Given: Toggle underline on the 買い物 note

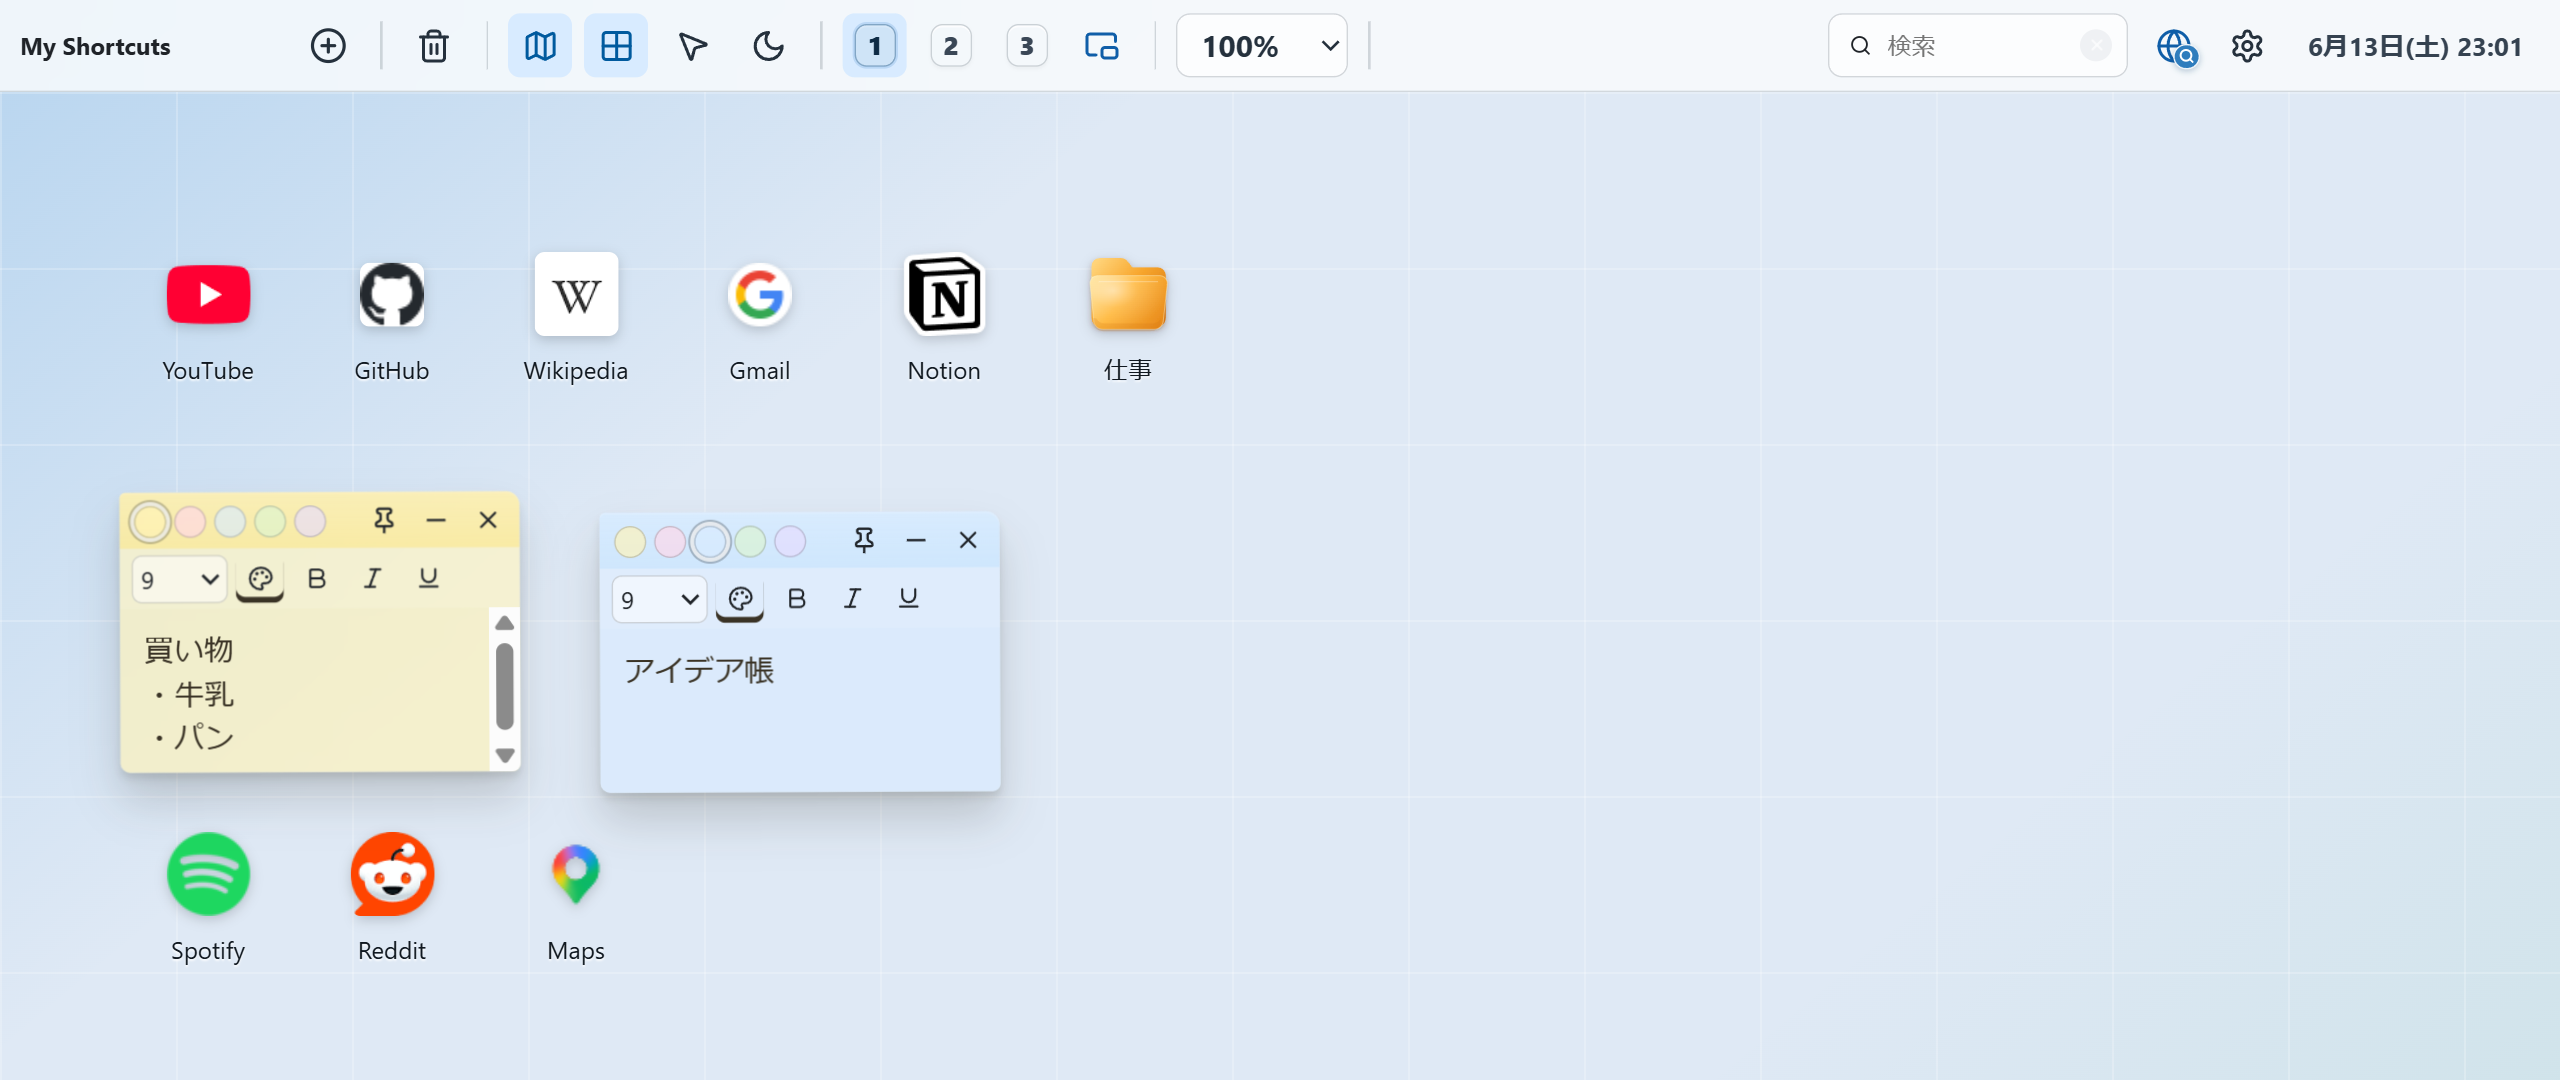Looking at the screenshot, I should (x=428, y=579).
